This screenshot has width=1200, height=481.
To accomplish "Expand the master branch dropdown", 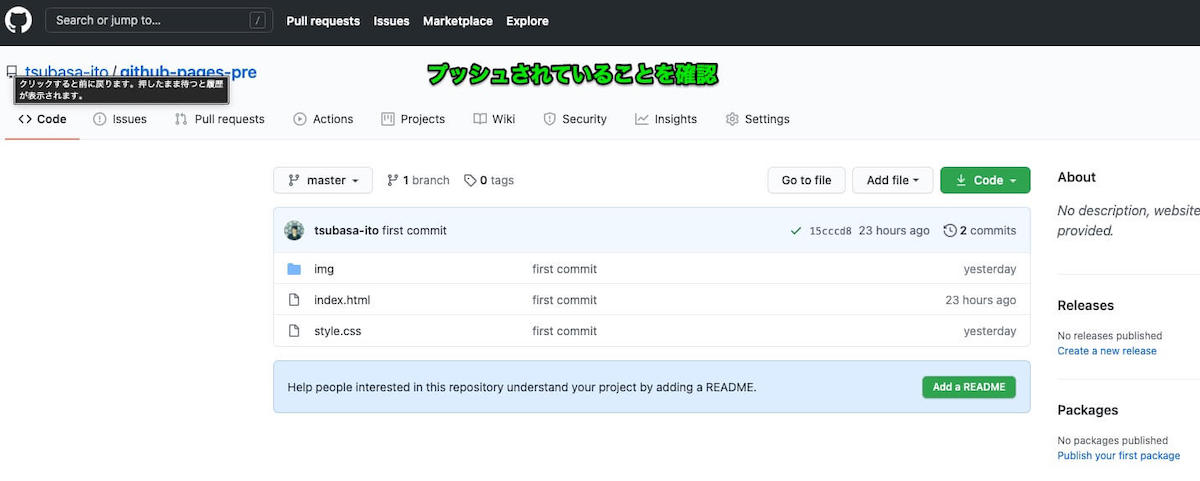I will point(323,180).
